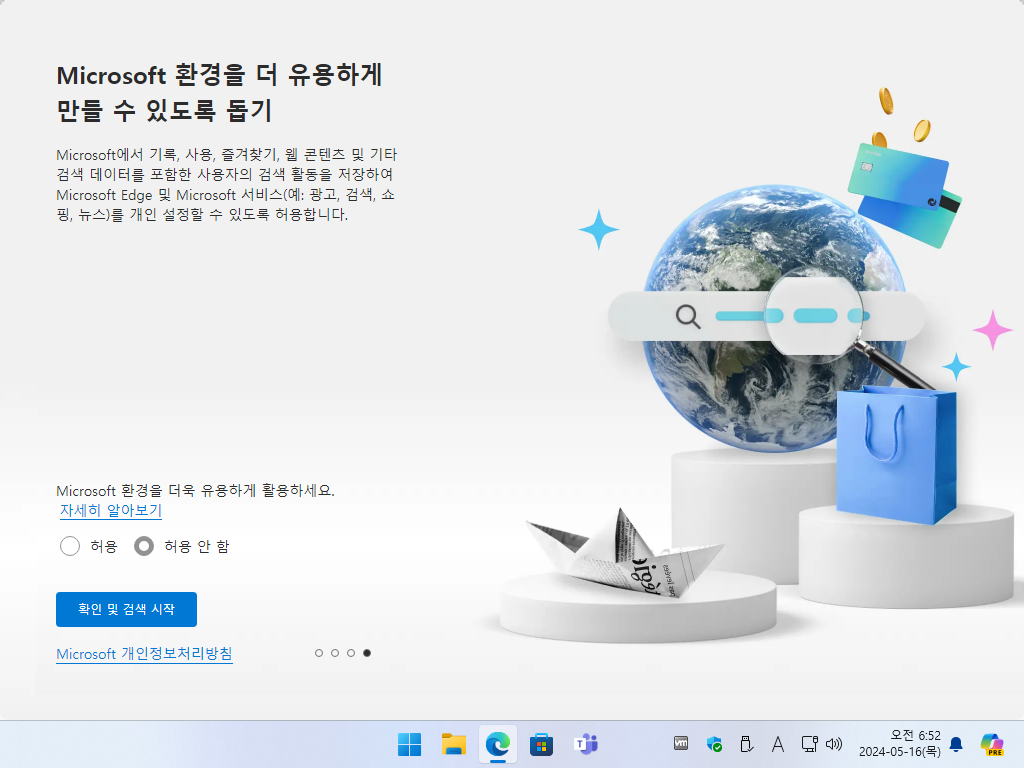Go to the third page indicator dot
1024x768 pixels.
click(351, 653)
